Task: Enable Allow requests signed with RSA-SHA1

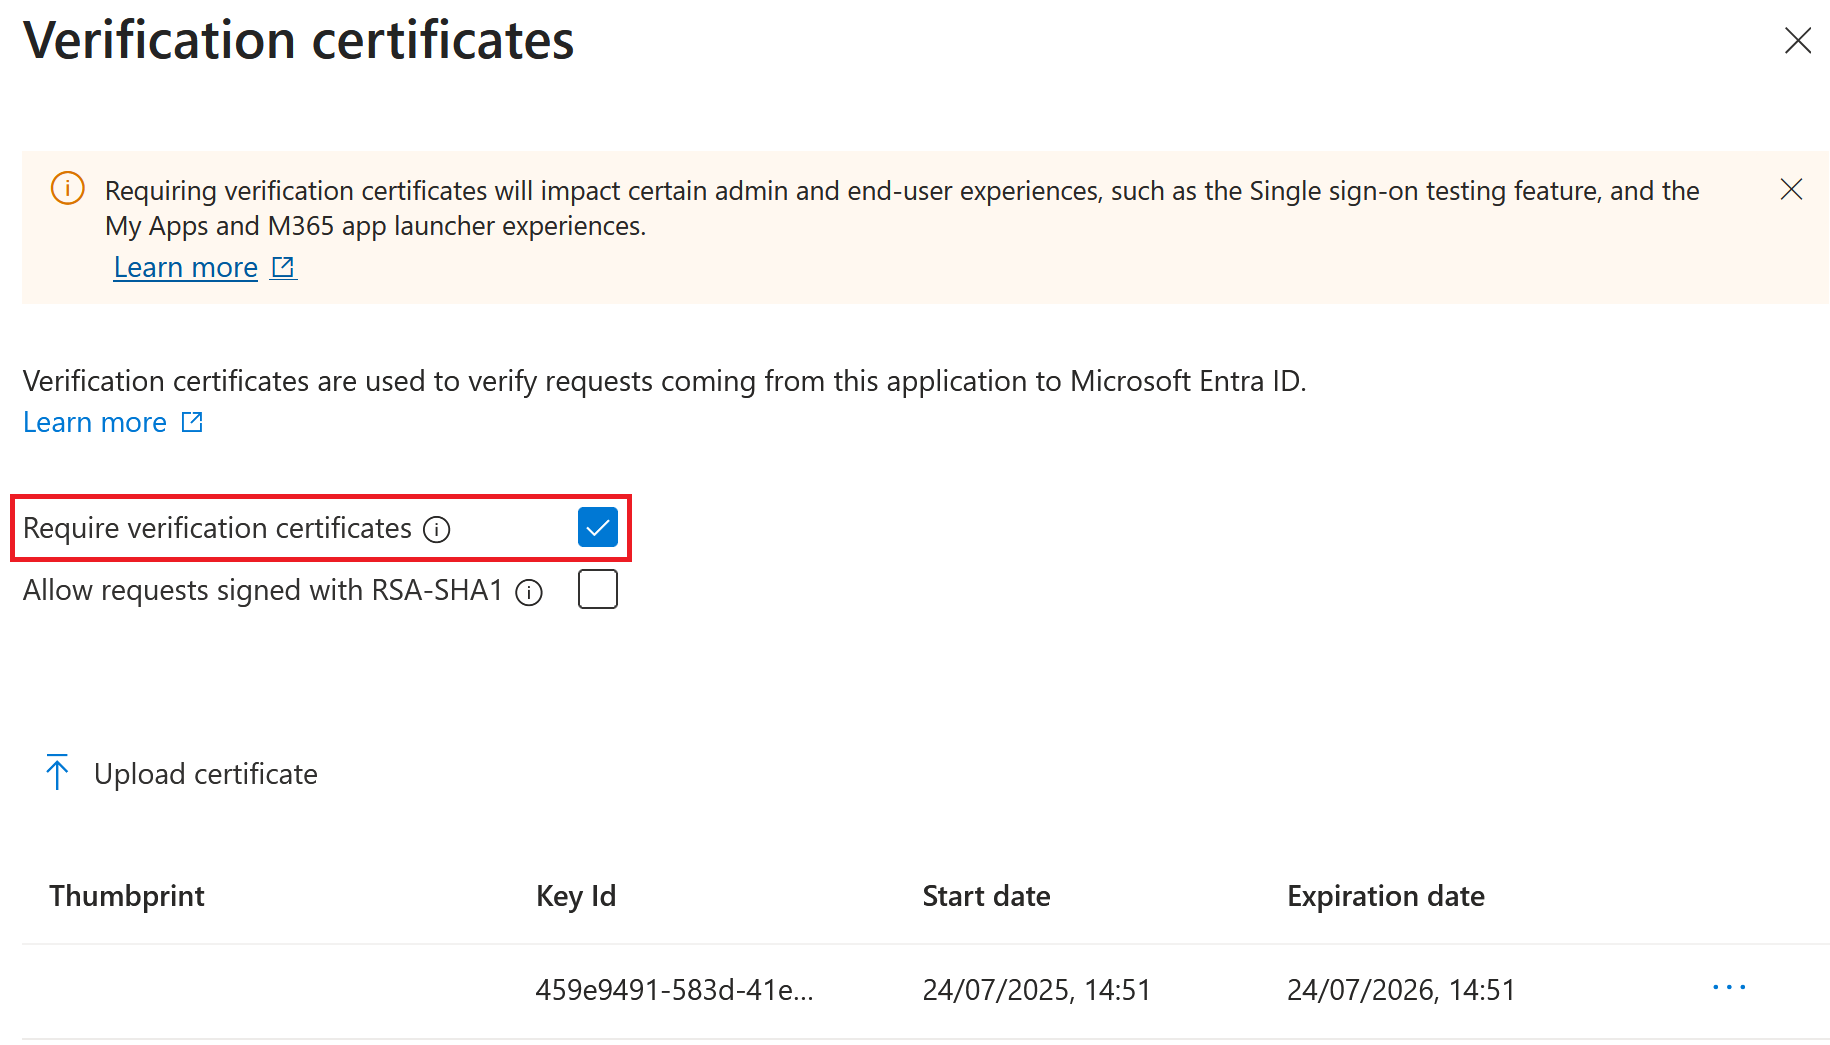Action: [x=597, y=590]
